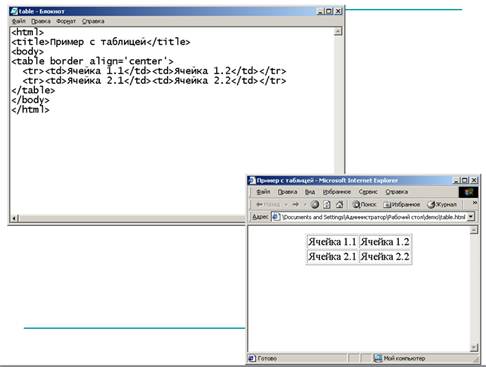Click the <body> opening tag line
486x367 pixels.
[28, 51]
